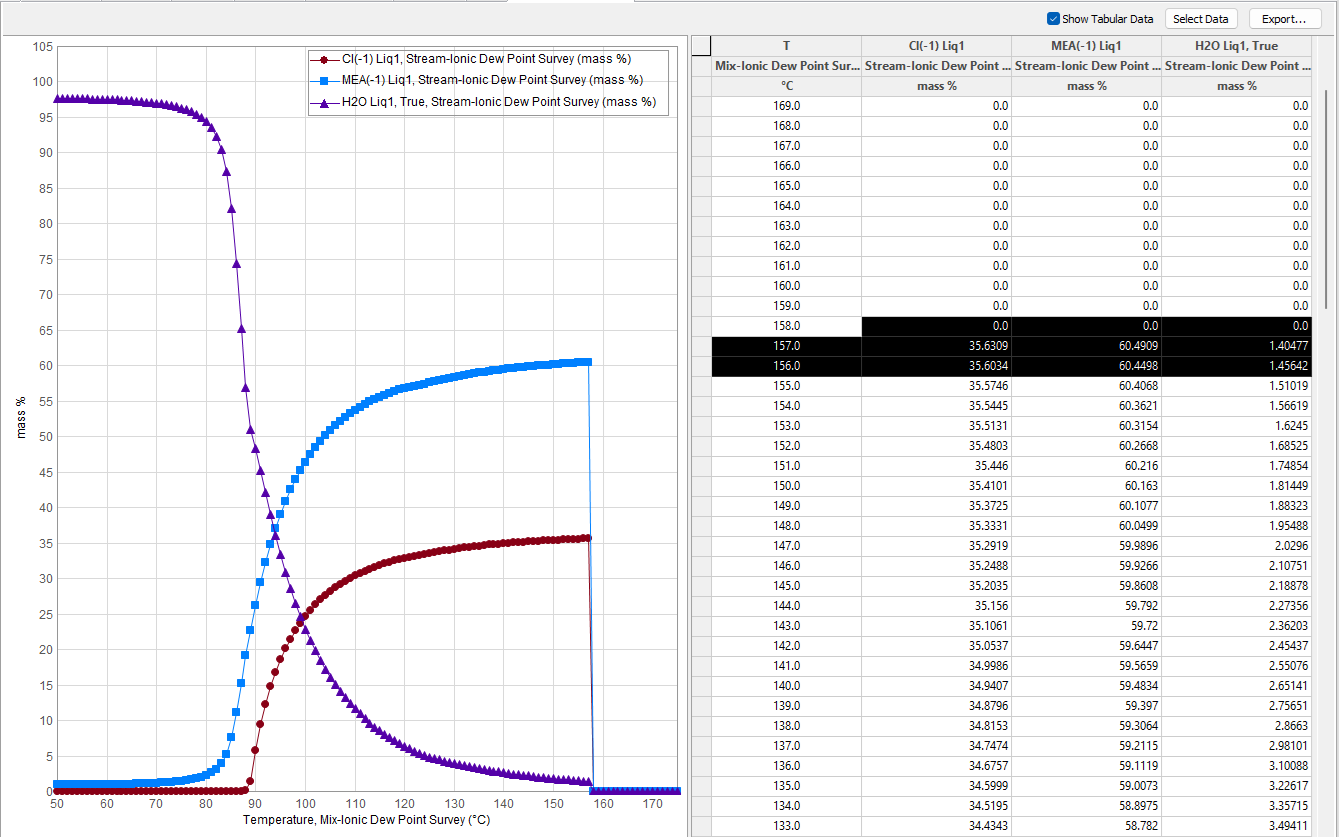The width and height of the screenshot is (1339, 837).
Task: Click the Cl(-1) value 35.6034
Action: (x=936, y=366)
